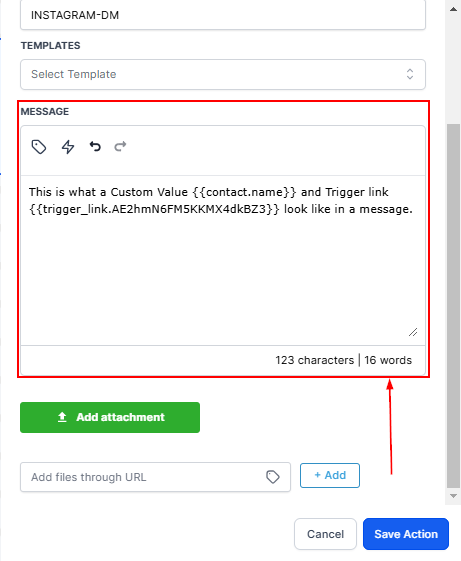Click the scrollbar up arrow
The height and width of the screenshot is (561, 461).
click(453, 9)
